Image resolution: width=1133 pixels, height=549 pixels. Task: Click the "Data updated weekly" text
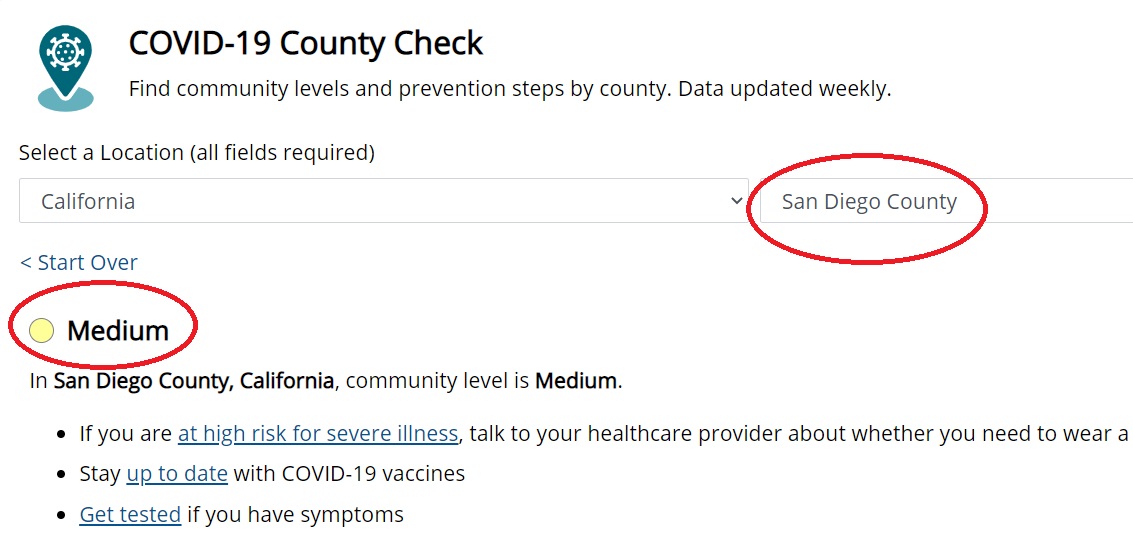point(785,88)
